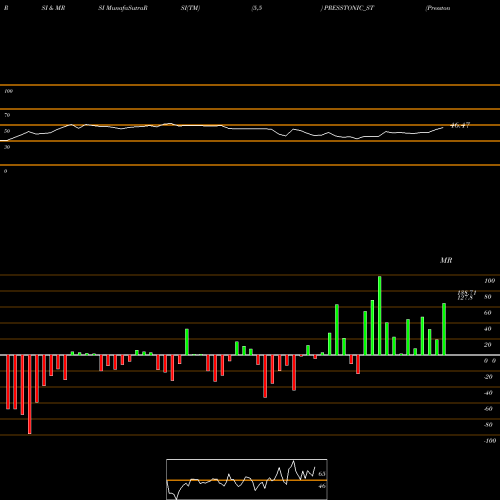Image resolution: width=500 pixels, height=500 pixels.
Task: Click the '63' label in mini chart
Action: point(322,474)
